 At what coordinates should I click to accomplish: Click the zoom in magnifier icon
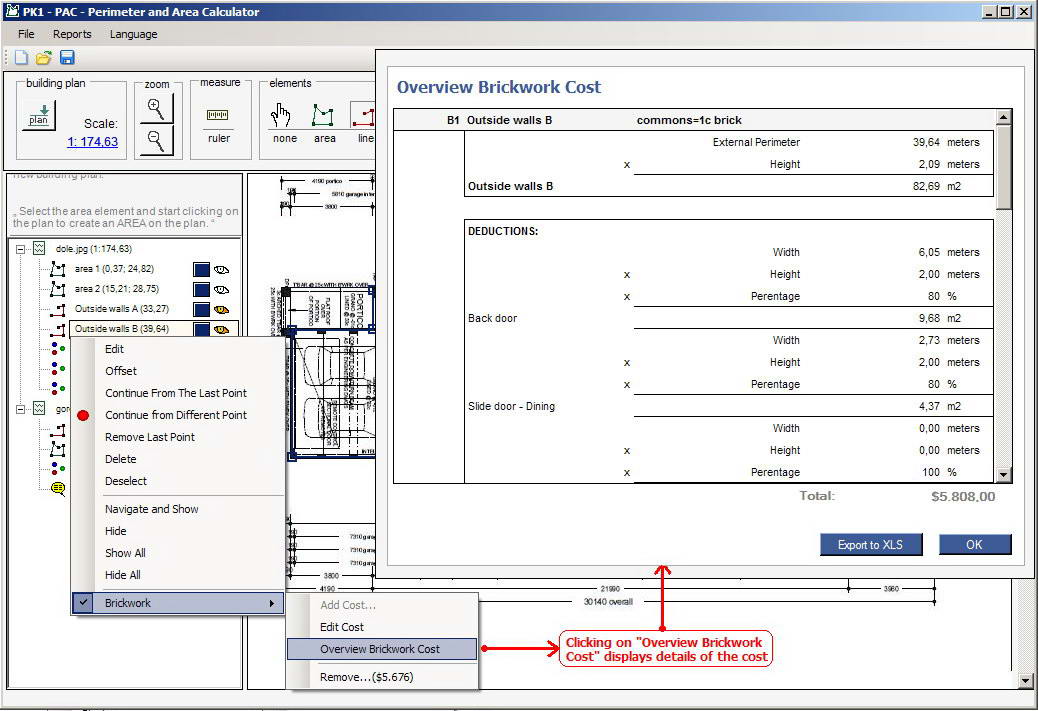click(x=156, y=108)
